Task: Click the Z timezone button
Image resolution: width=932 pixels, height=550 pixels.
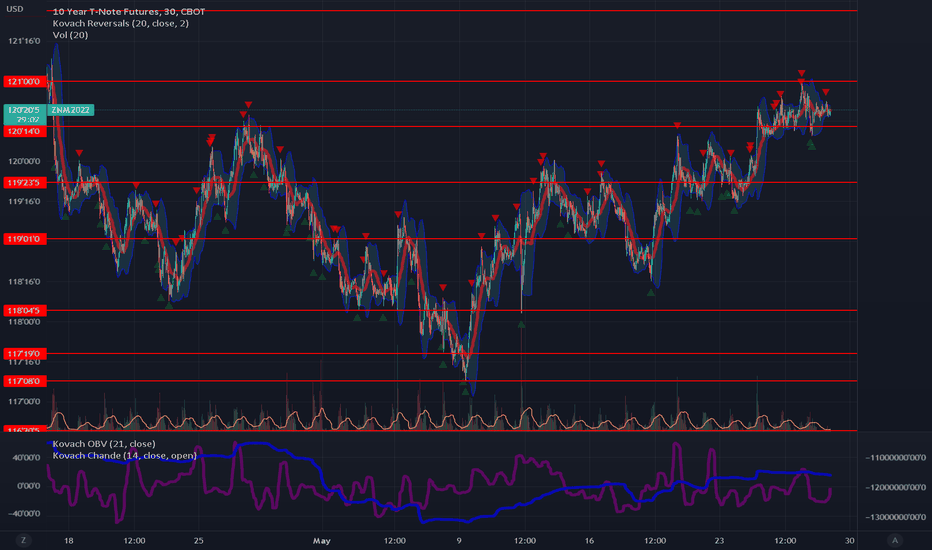Action: pyautogui.click(x=23, y=540)
